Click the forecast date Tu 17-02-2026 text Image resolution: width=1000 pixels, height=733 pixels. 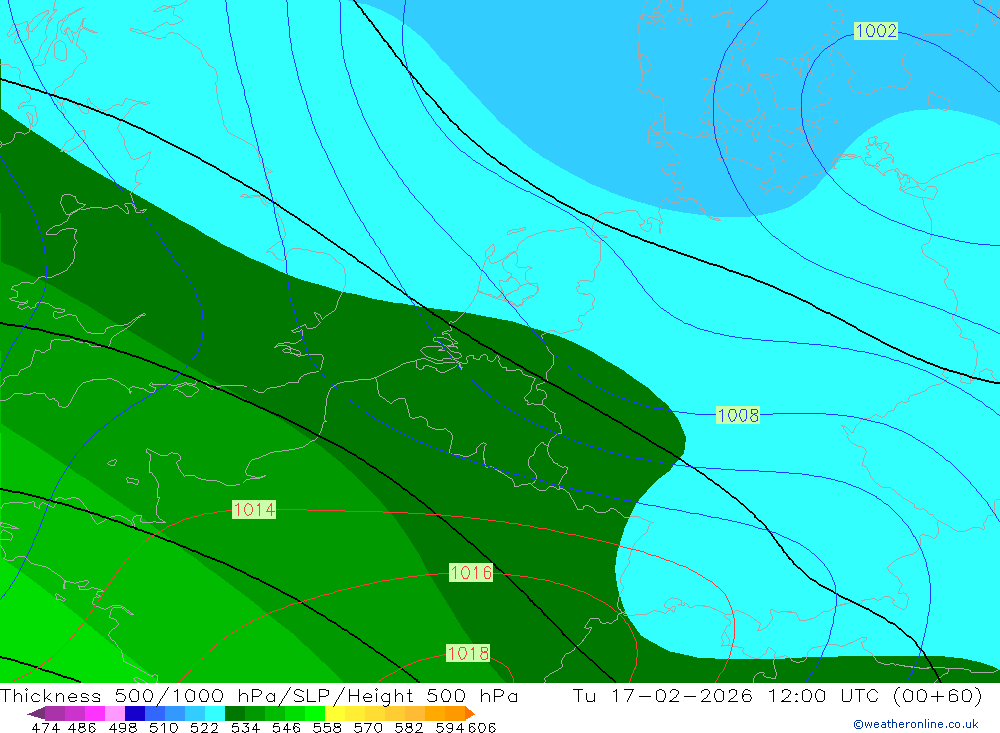pyautogui.click(x=663, y=695)
